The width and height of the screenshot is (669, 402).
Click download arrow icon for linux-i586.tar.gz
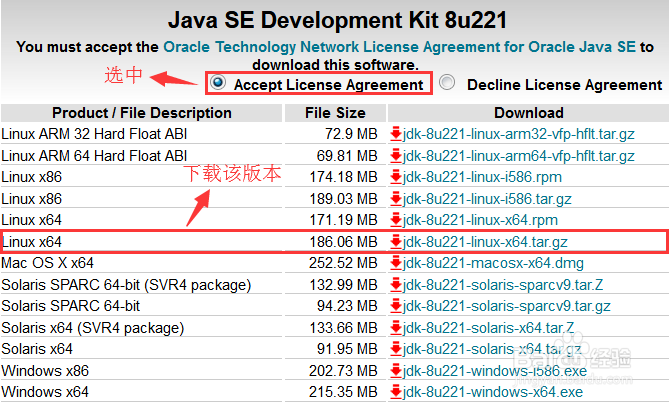tap(396, 198)
